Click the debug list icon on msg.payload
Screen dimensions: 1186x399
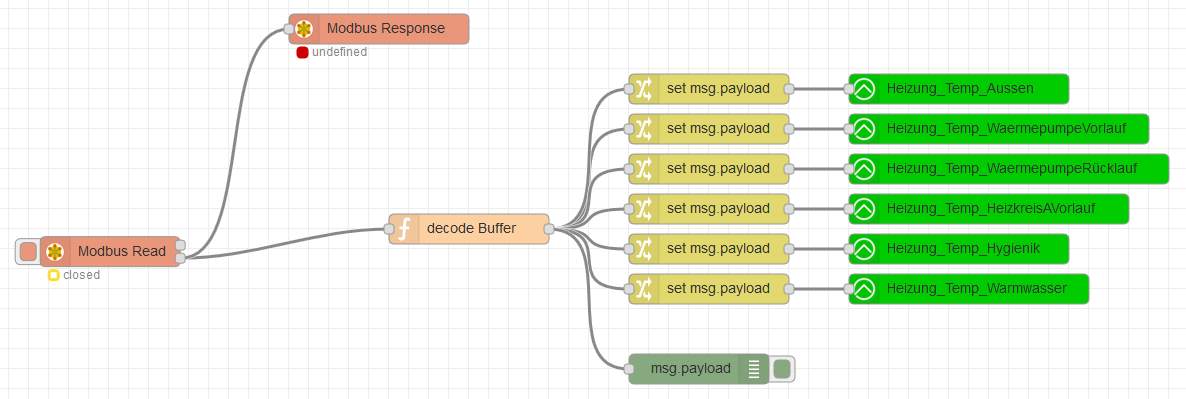click(x=753, y=369)
